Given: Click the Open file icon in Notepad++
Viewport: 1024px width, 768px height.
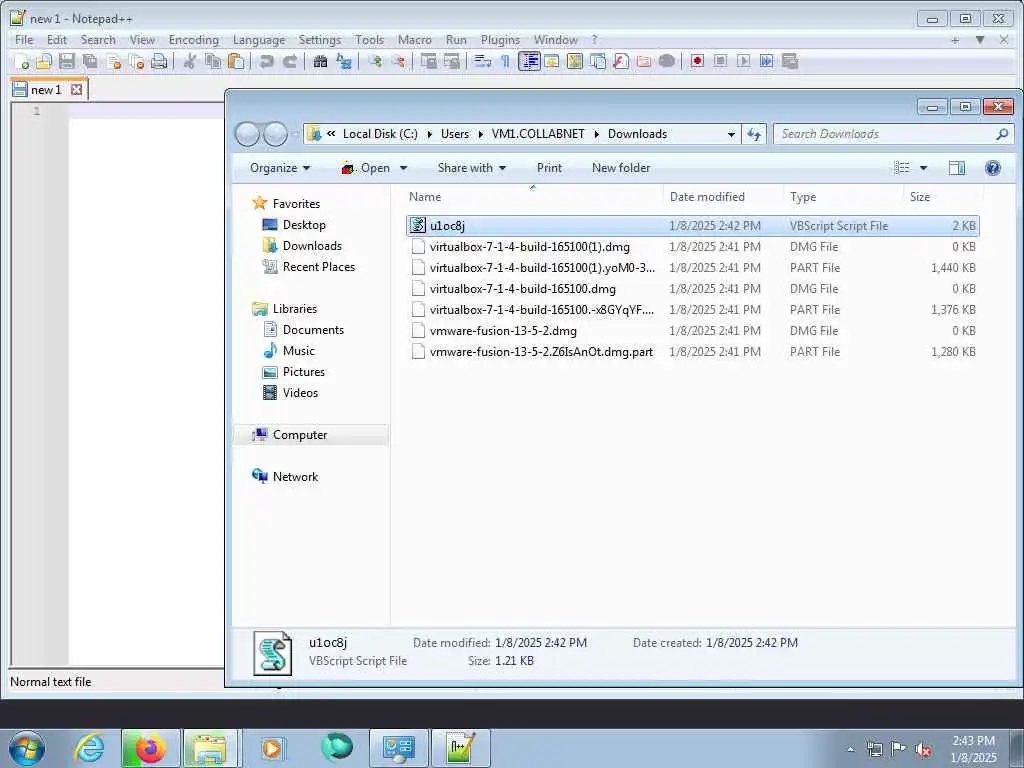Looking at the screenshot, I should (44, 61).
